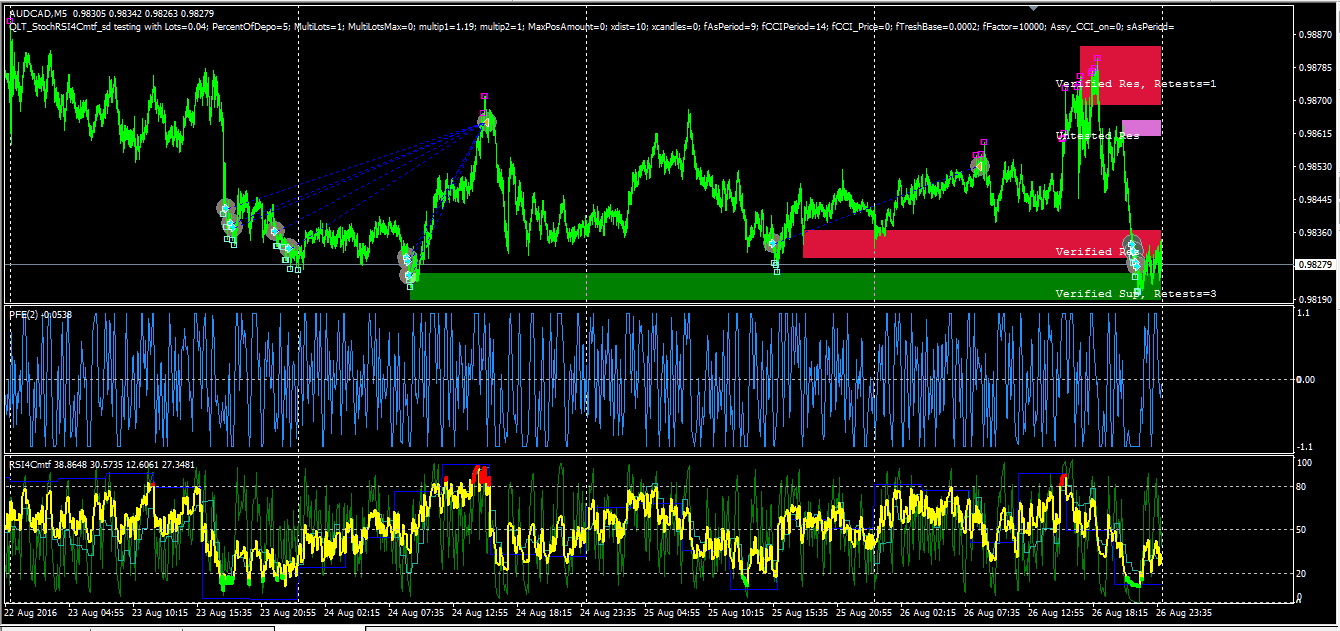Click the pink untested resistance zone
The image size is (1340, 631).
(1141, 128)
